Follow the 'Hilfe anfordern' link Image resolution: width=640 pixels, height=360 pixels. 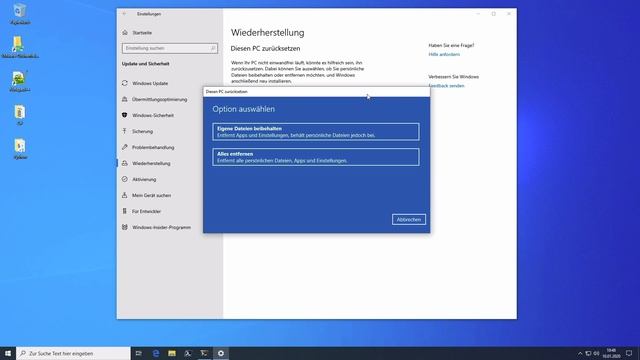coord(444,54)
